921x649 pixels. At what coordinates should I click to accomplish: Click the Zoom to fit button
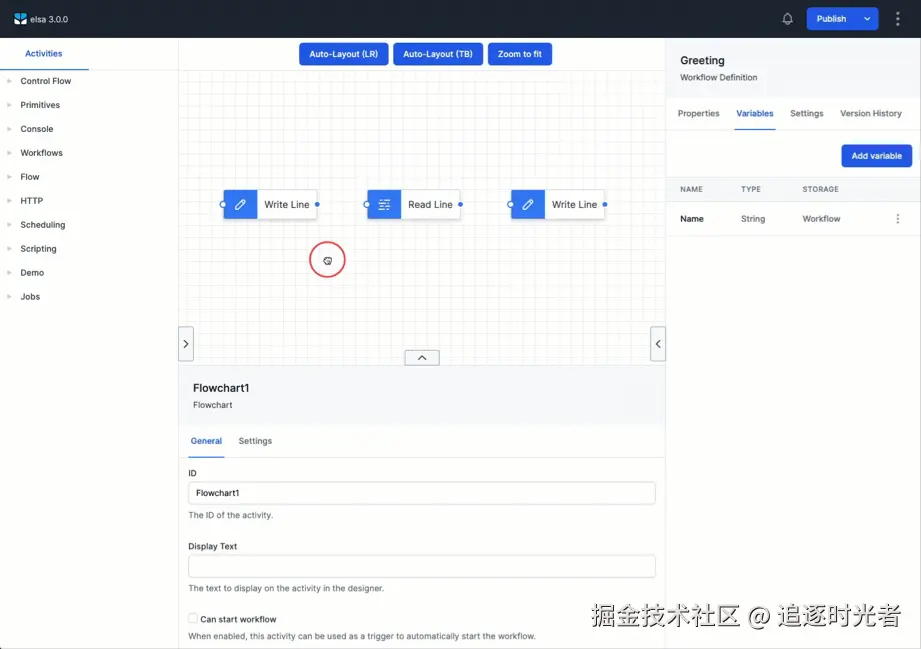[519, 54]
